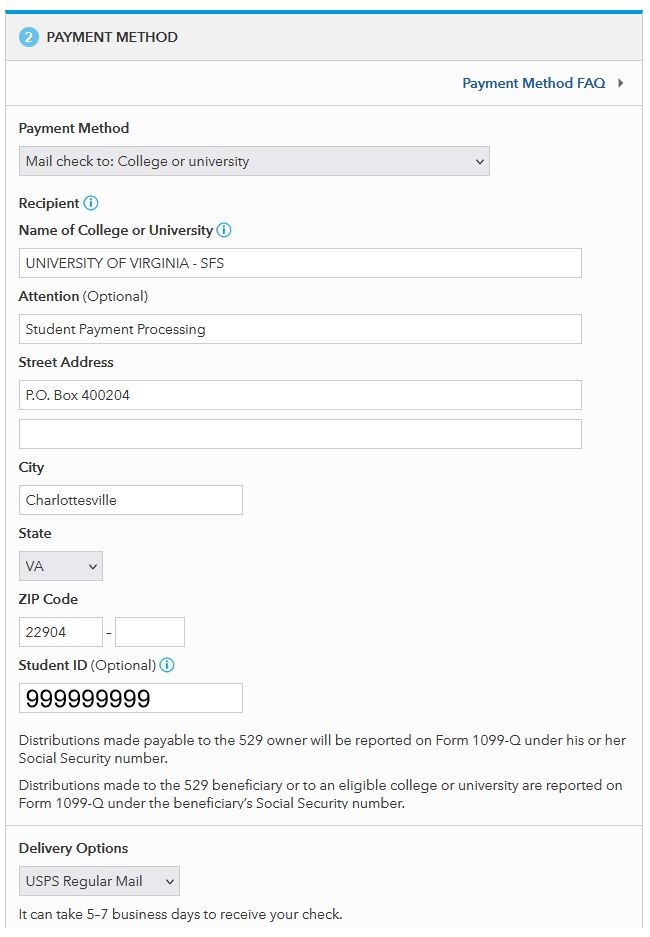Click info icon beside Name of College
Viewport: 650px width, 937px height.
tap(224, 230)
